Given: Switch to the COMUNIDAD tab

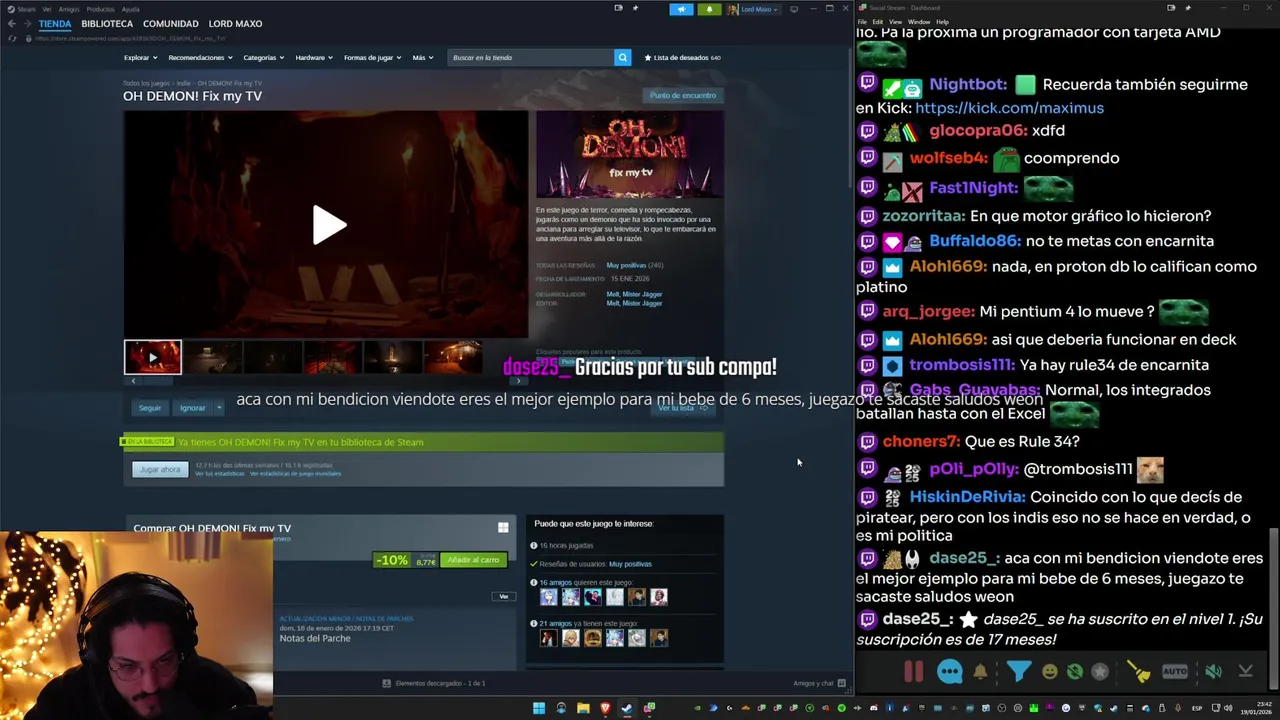Looking at the screenshot, I should click(x=171, y=24).
